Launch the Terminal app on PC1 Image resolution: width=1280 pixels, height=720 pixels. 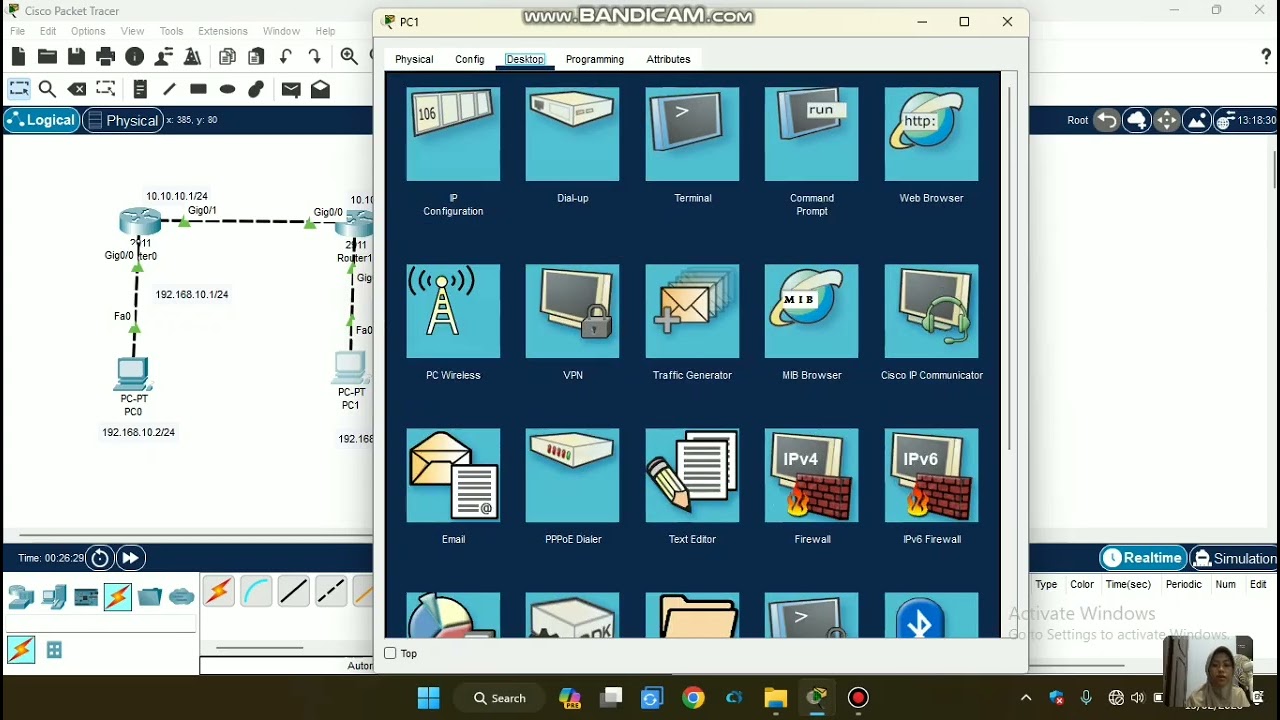click(692, 134)
